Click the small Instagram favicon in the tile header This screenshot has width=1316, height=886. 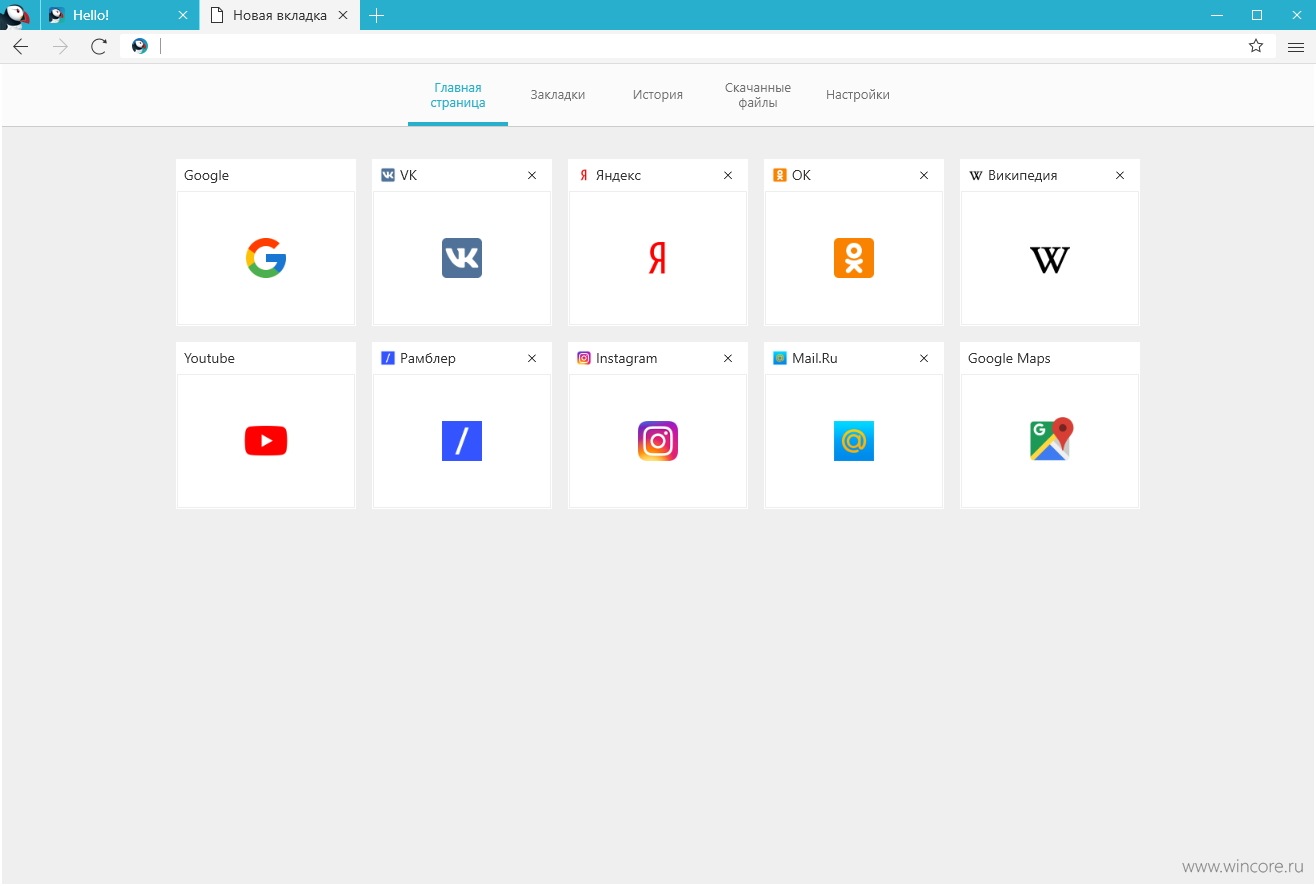pos(584,358)
